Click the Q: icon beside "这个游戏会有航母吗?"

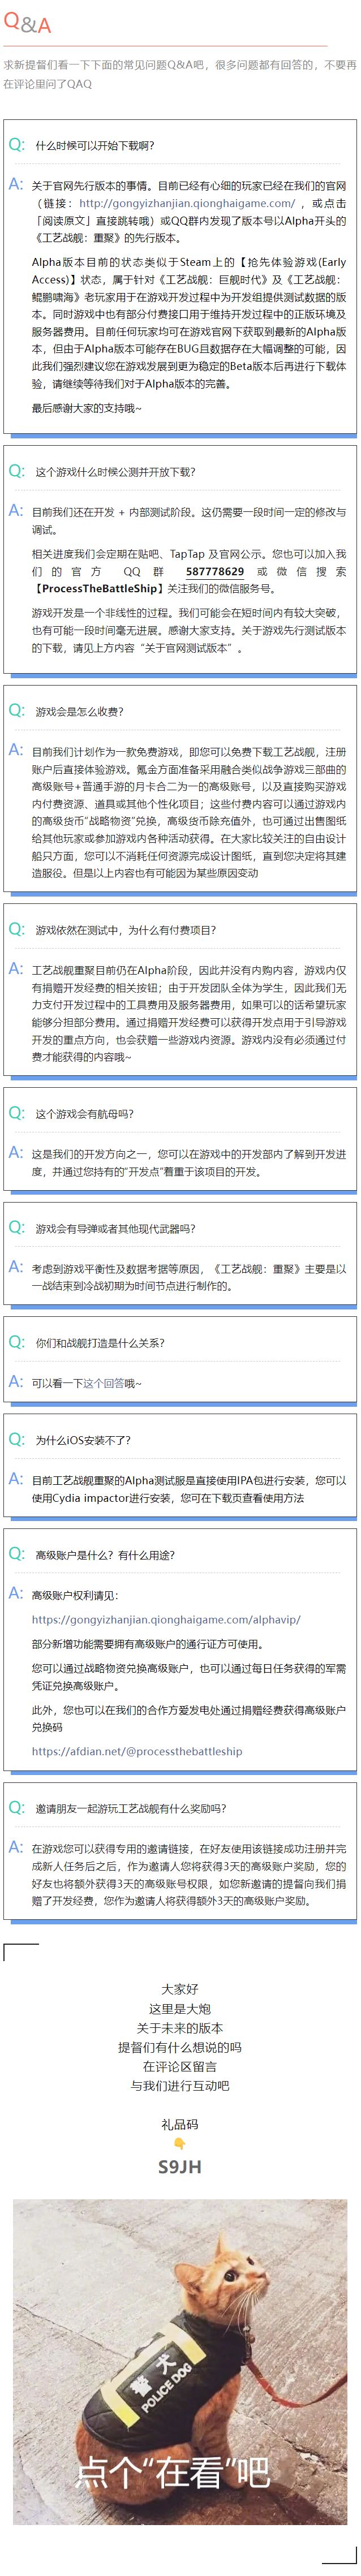point(16,1113)
